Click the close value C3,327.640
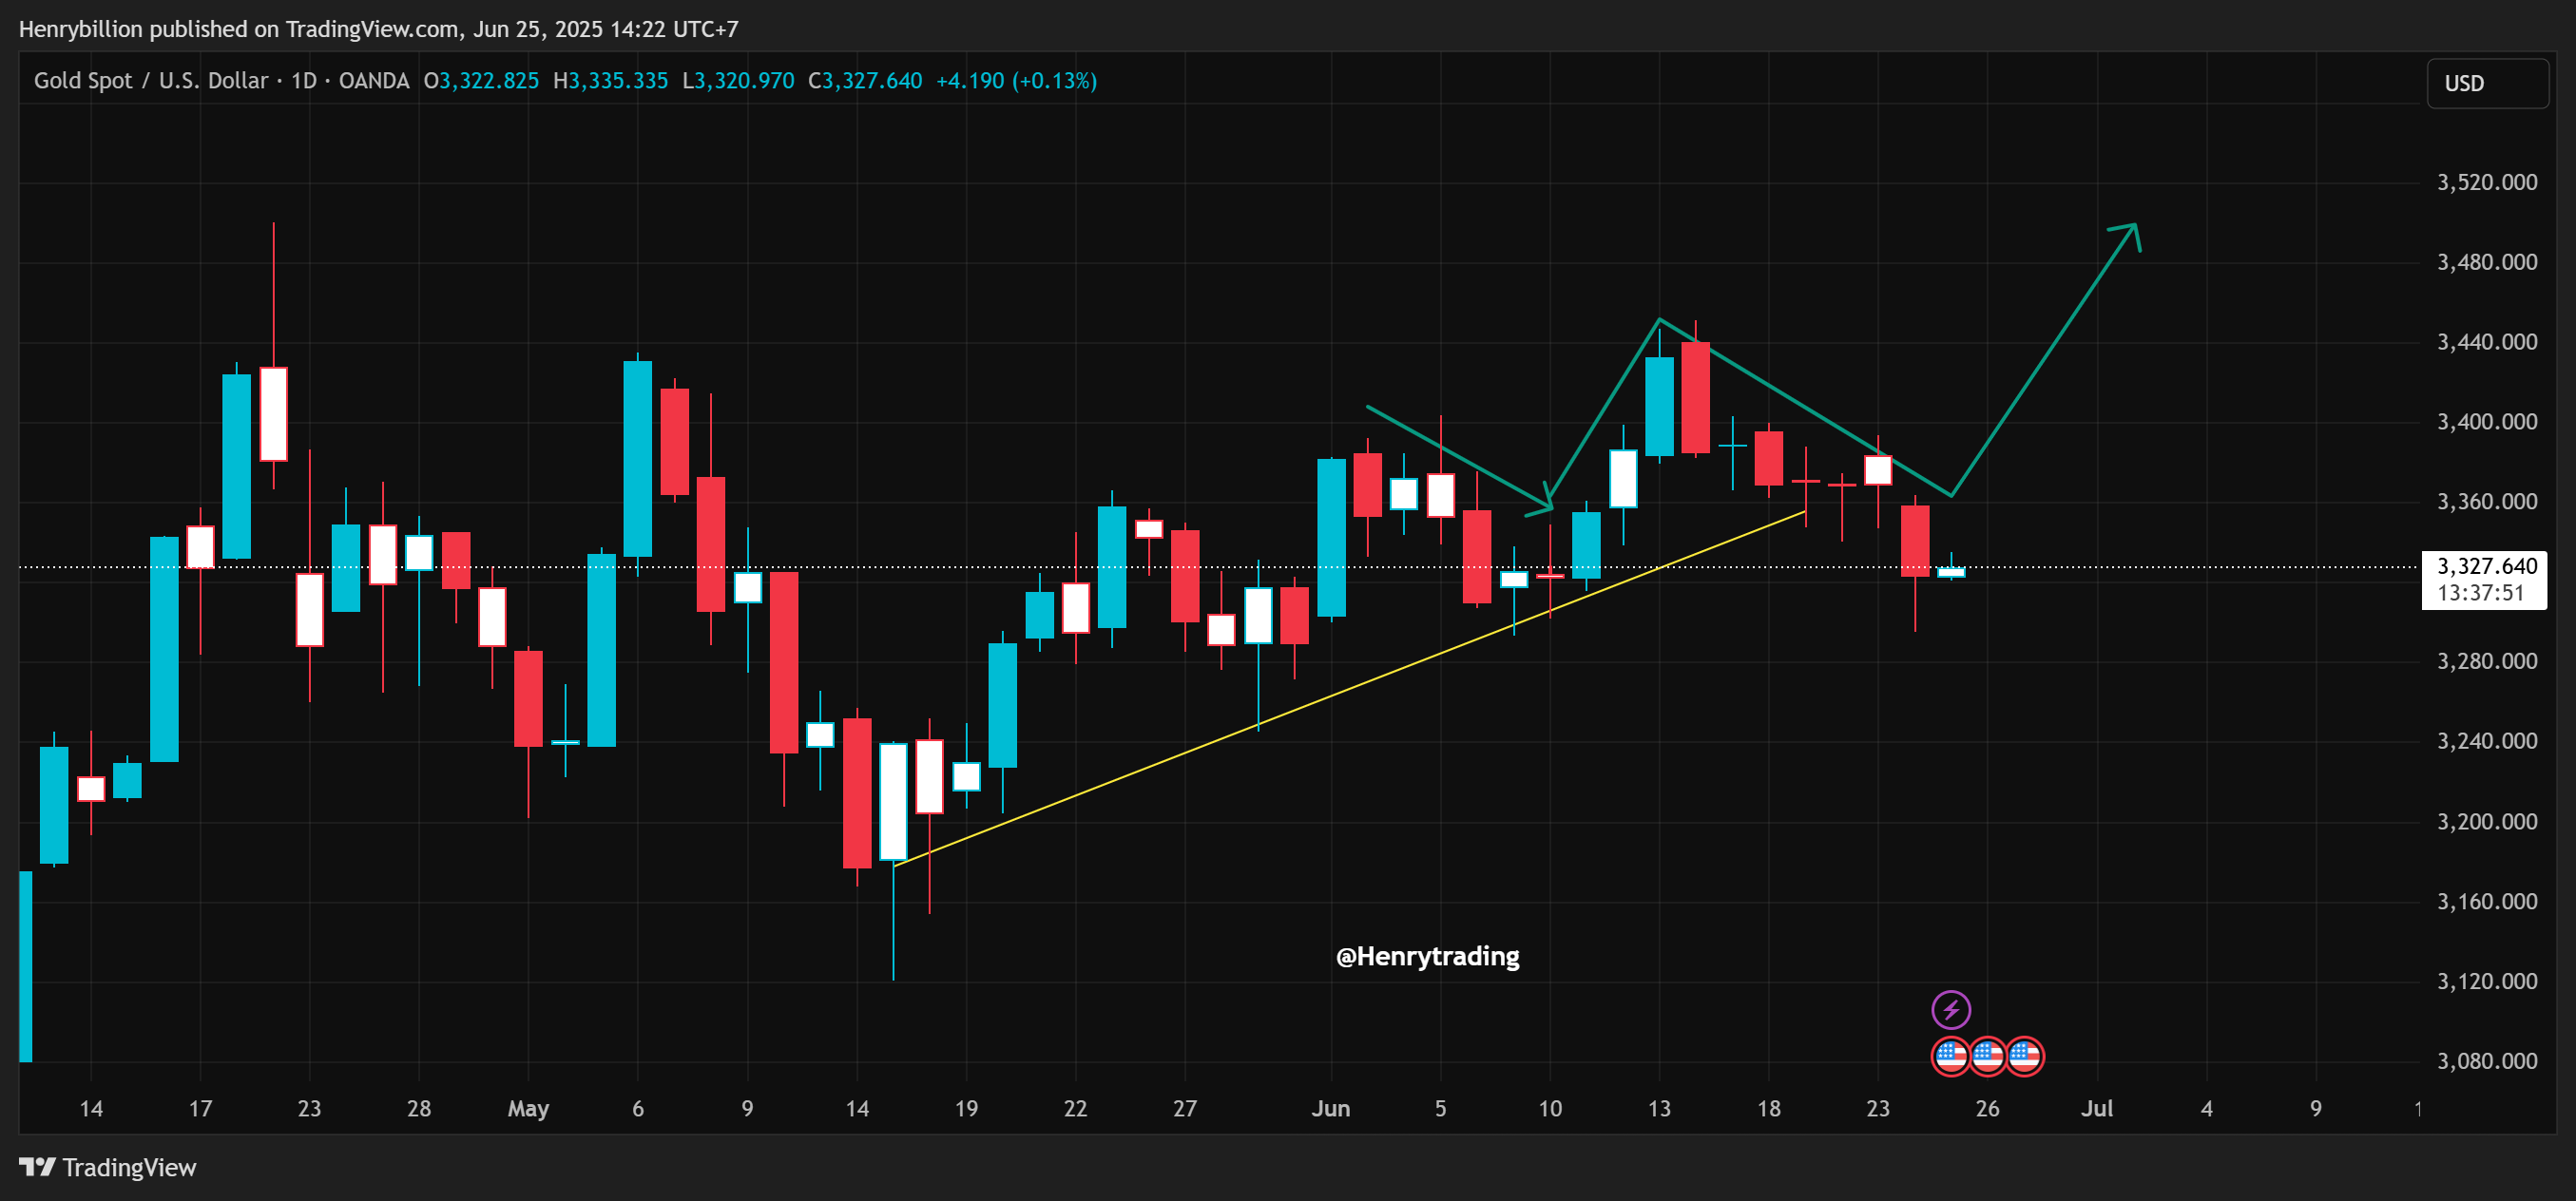This screenshot has height=1201, width=2576. pyautogui.click(x=865, y=80)
